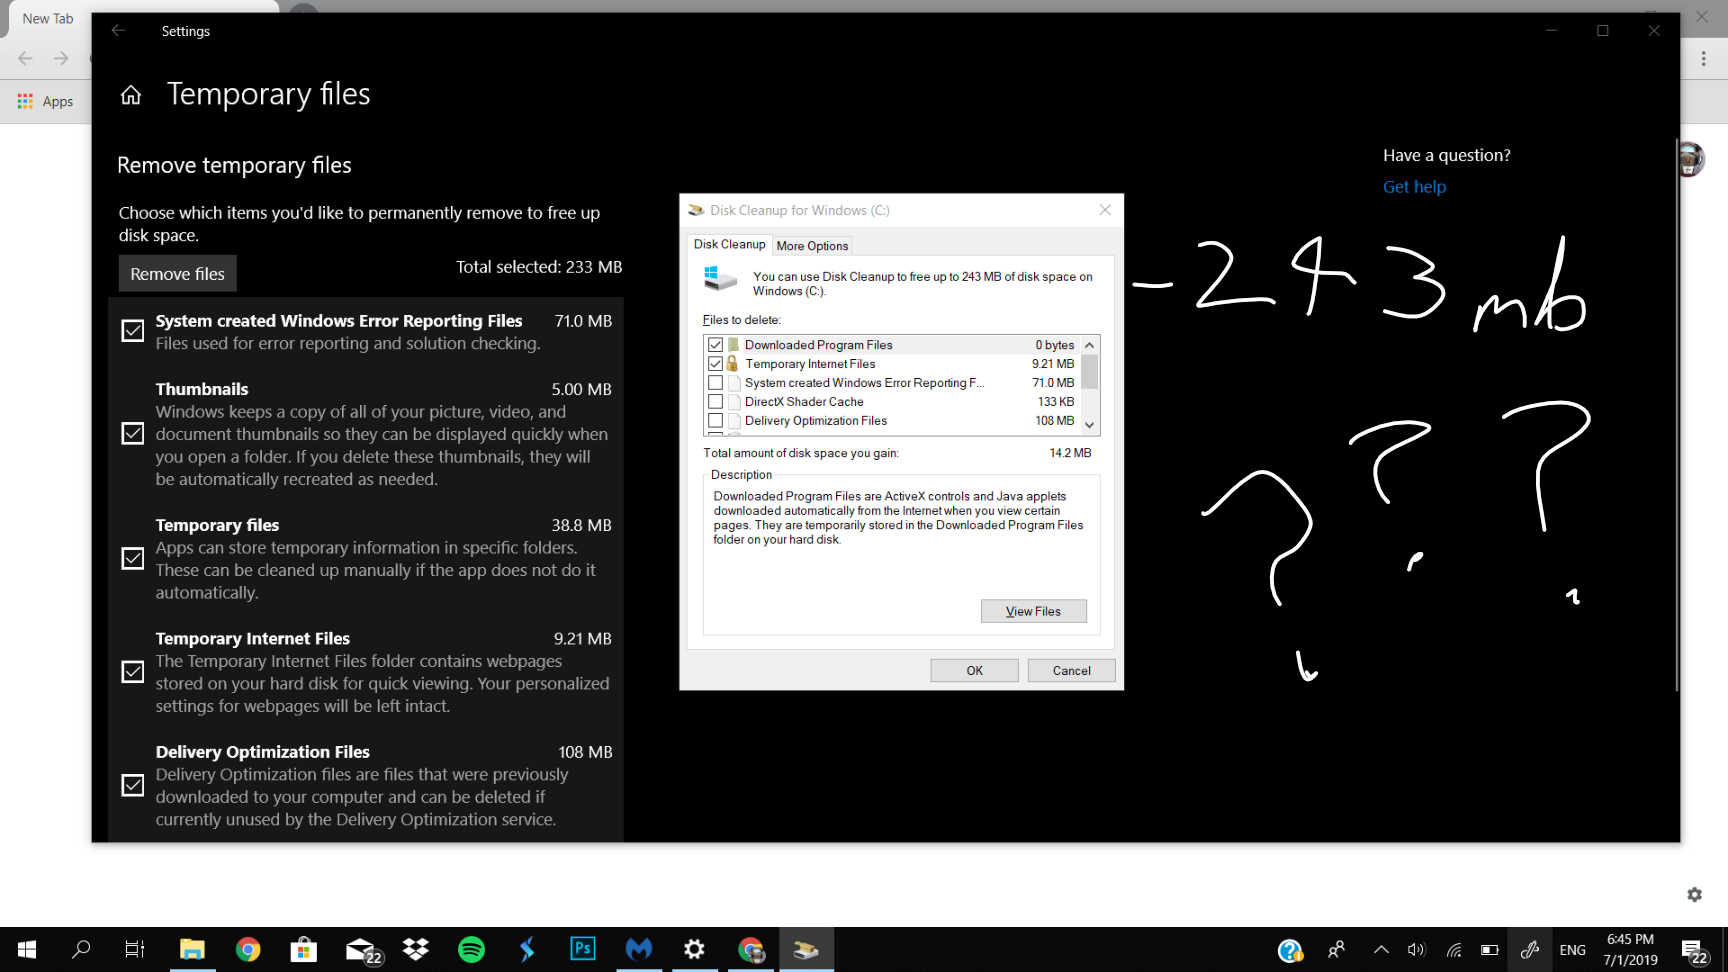Image resolution: width=1728 pixels, height=972 pixels.
Task: Click the Chrome Apps grid icon
Action: (25, 101)
